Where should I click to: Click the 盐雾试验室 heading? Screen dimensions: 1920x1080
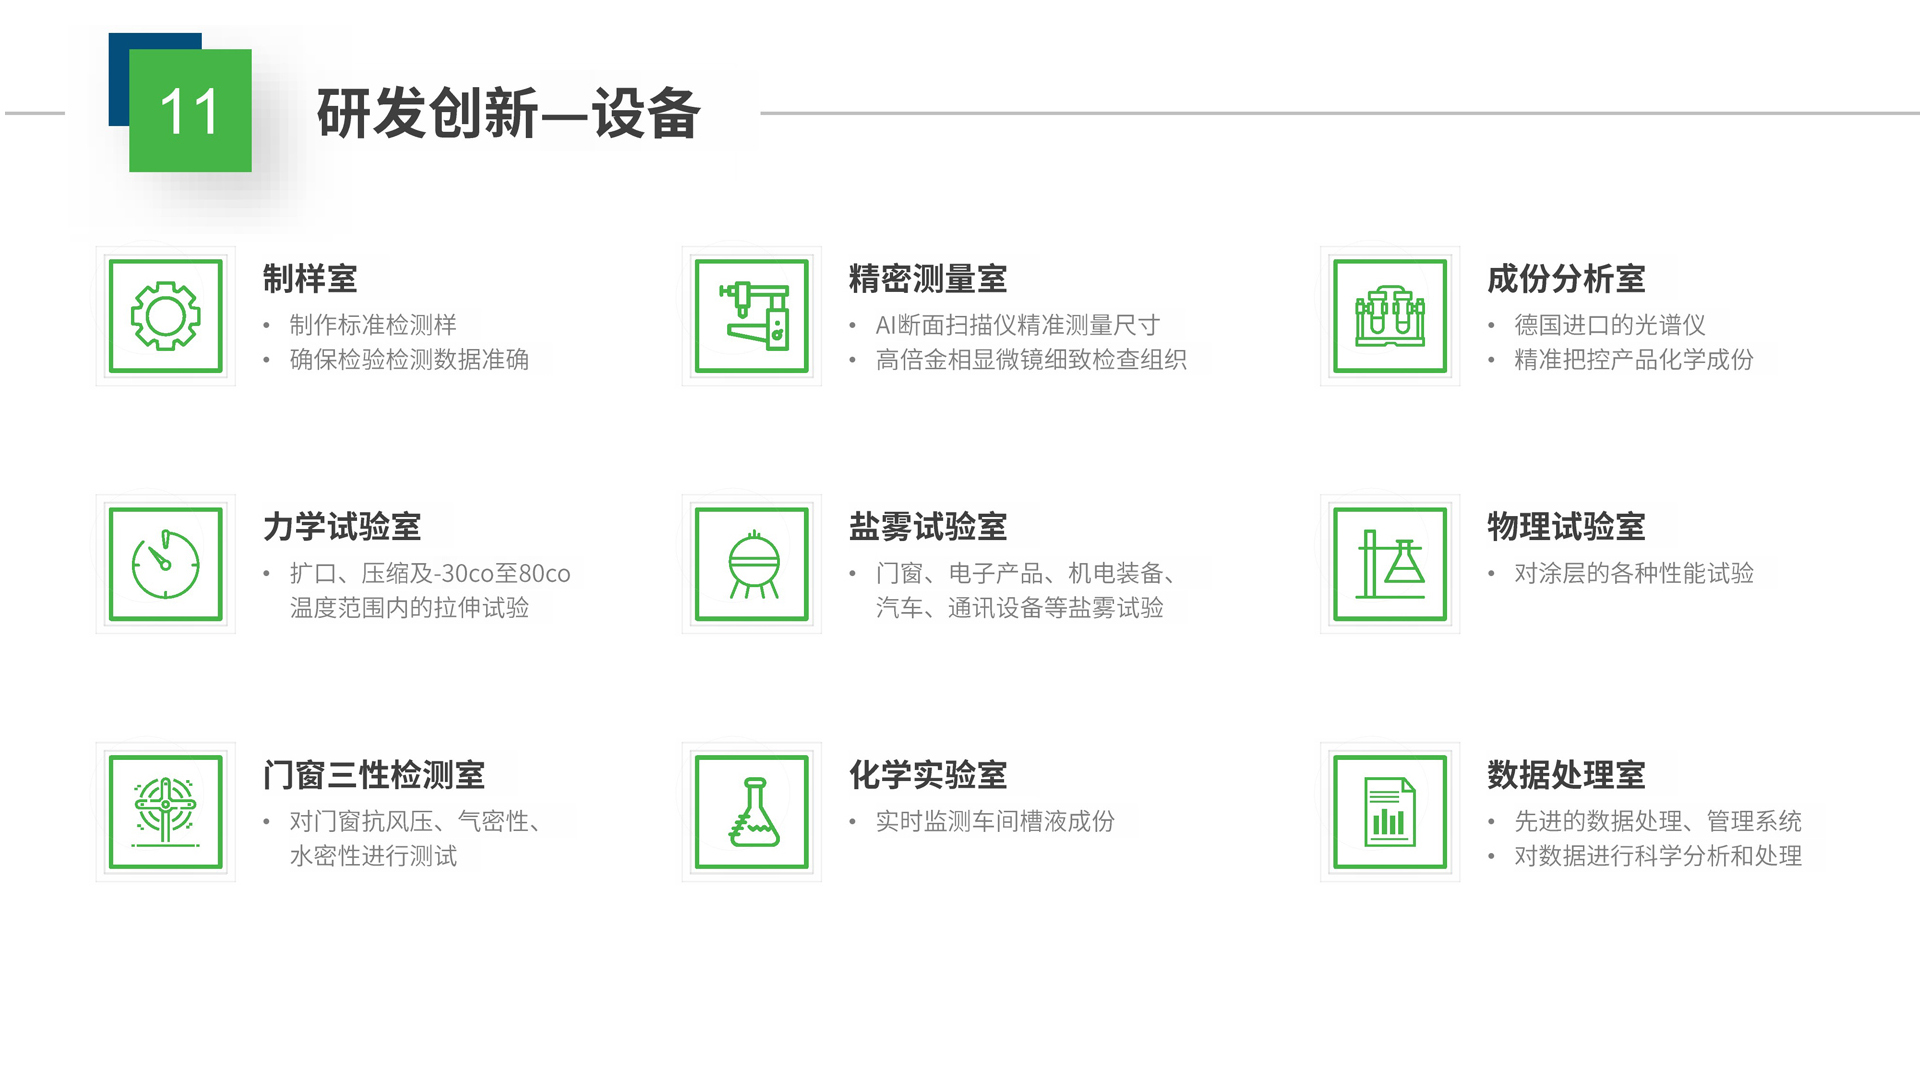tap(927, 527)
